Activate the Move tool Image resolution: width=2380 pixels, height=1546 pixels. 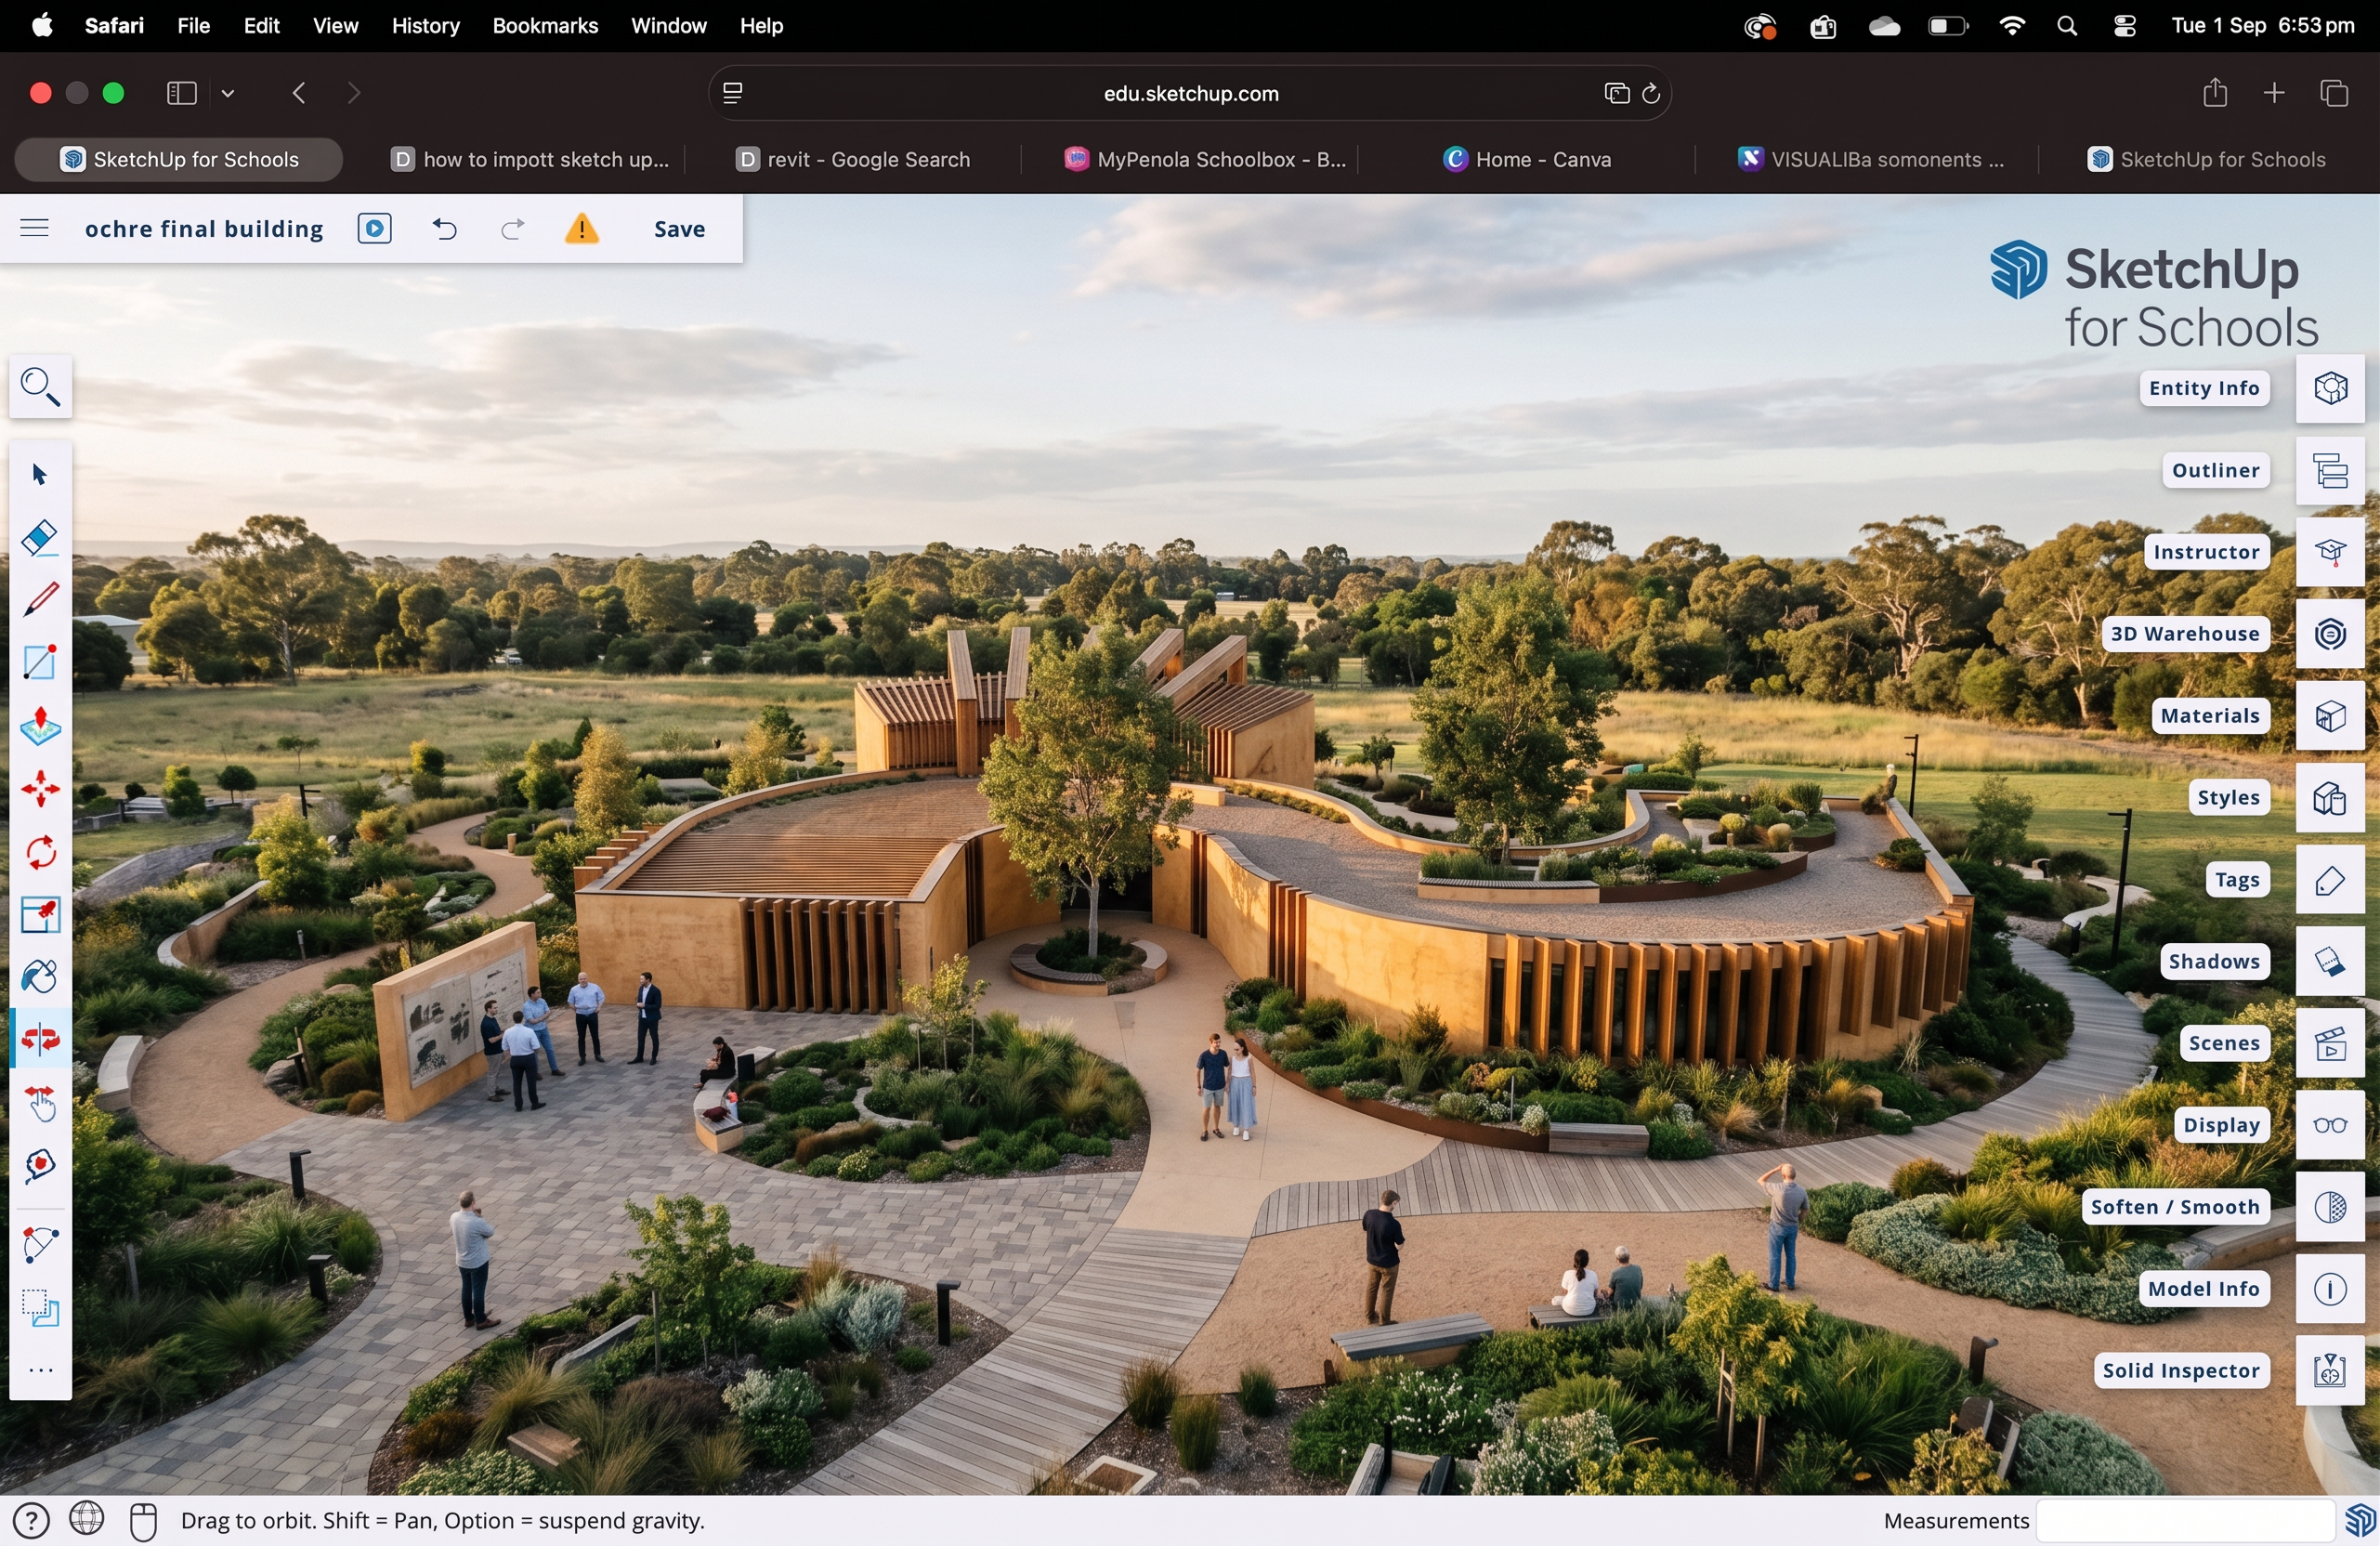[x=40, y=790]
